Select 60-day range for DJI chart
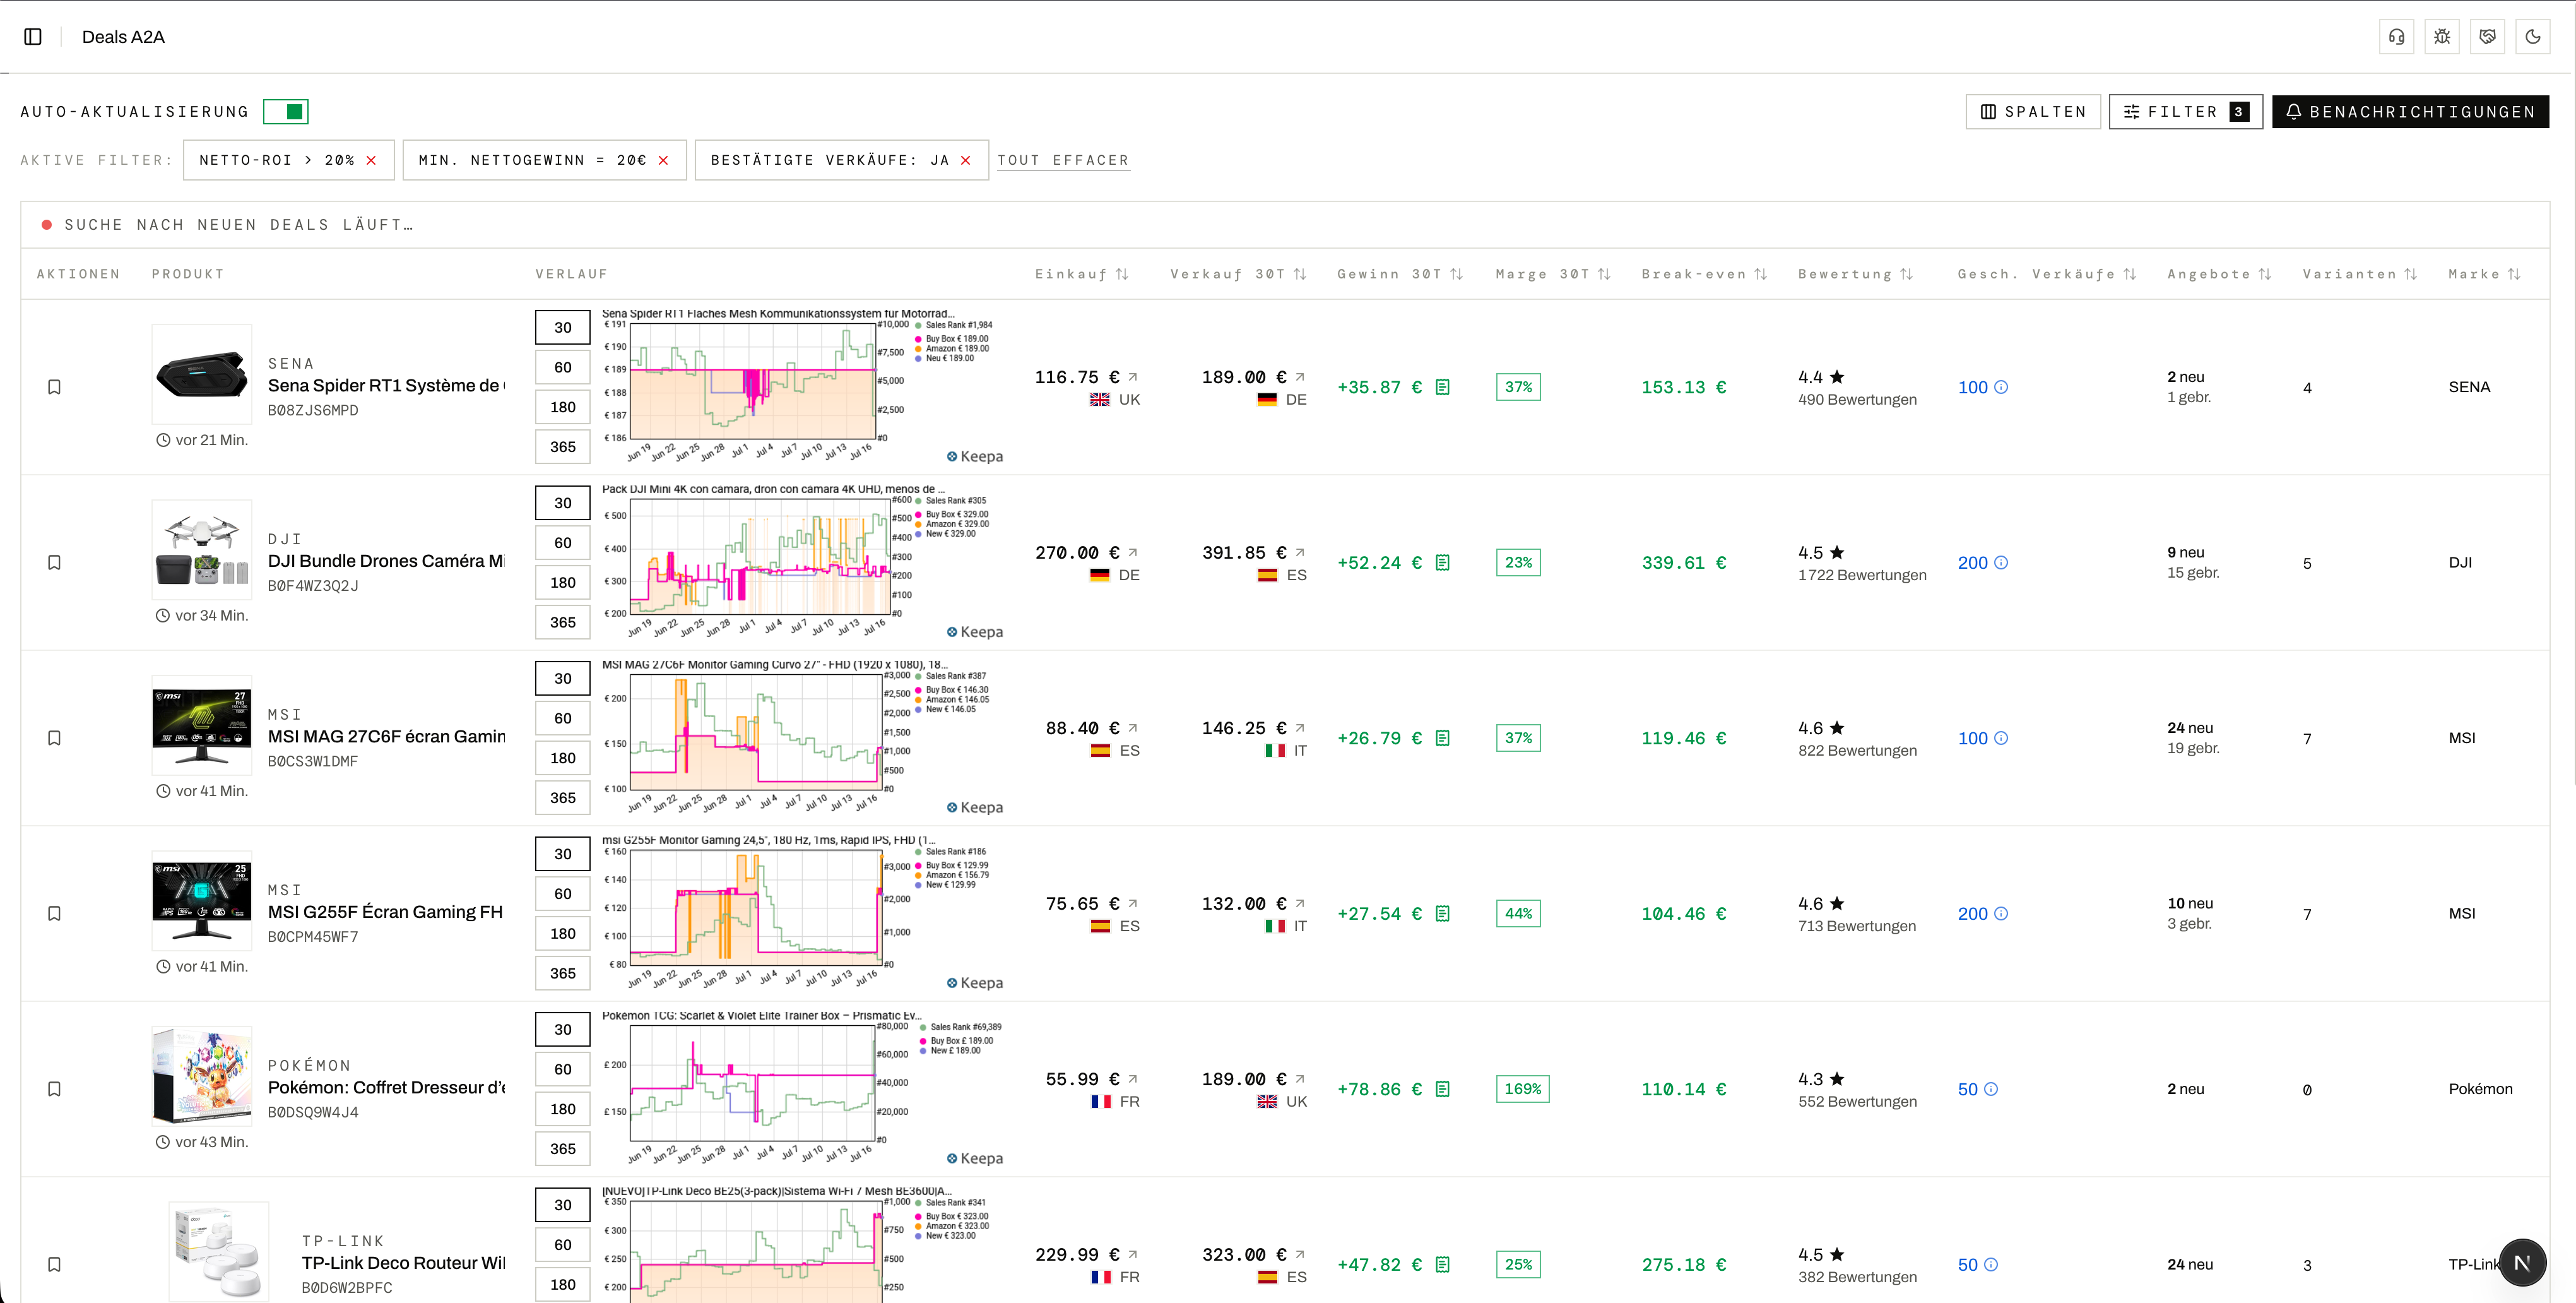This screenshot has height=1303, width=2576. point(563,543)
